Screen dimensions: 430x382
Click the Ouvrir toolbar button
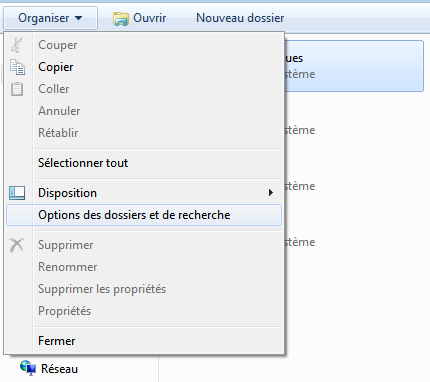click(139, 18)
